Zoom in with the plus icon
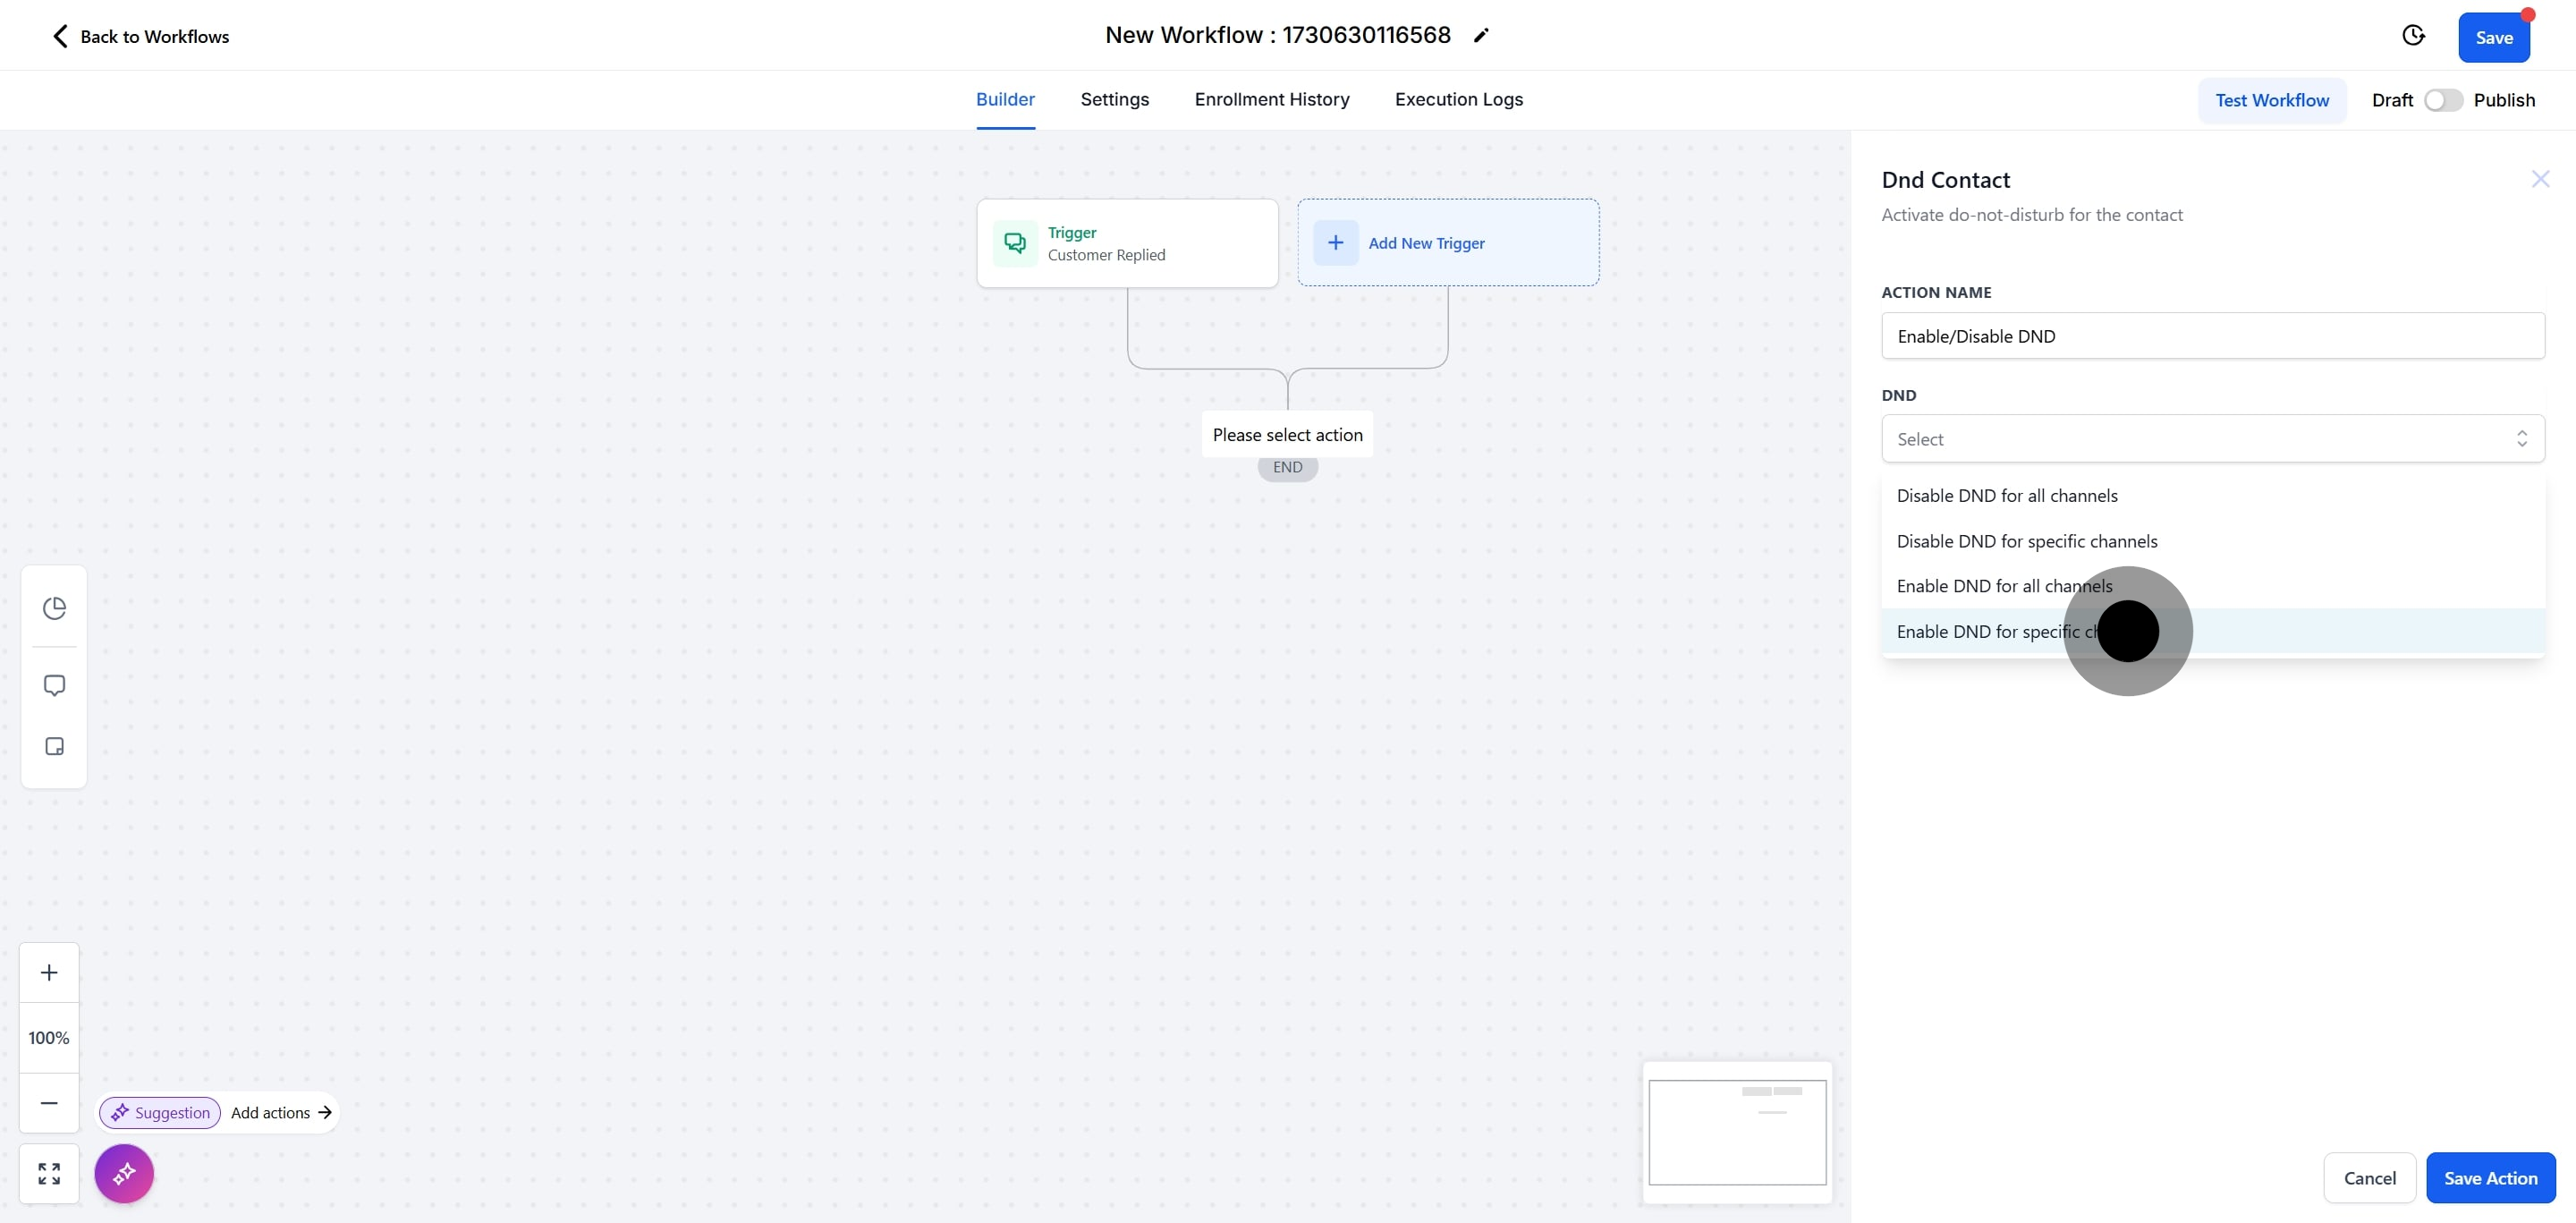The image size is (2576, 1223). tap(49, 972)
